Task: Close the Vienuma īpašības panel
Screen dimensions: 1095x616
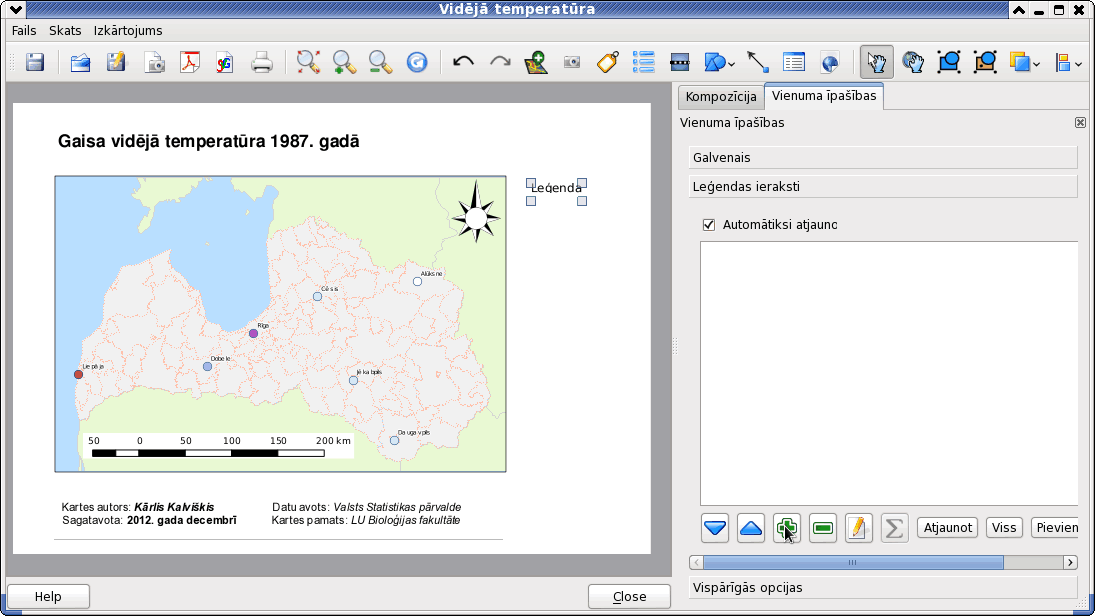Action: pyautogui.click(x=1080, y=123)
